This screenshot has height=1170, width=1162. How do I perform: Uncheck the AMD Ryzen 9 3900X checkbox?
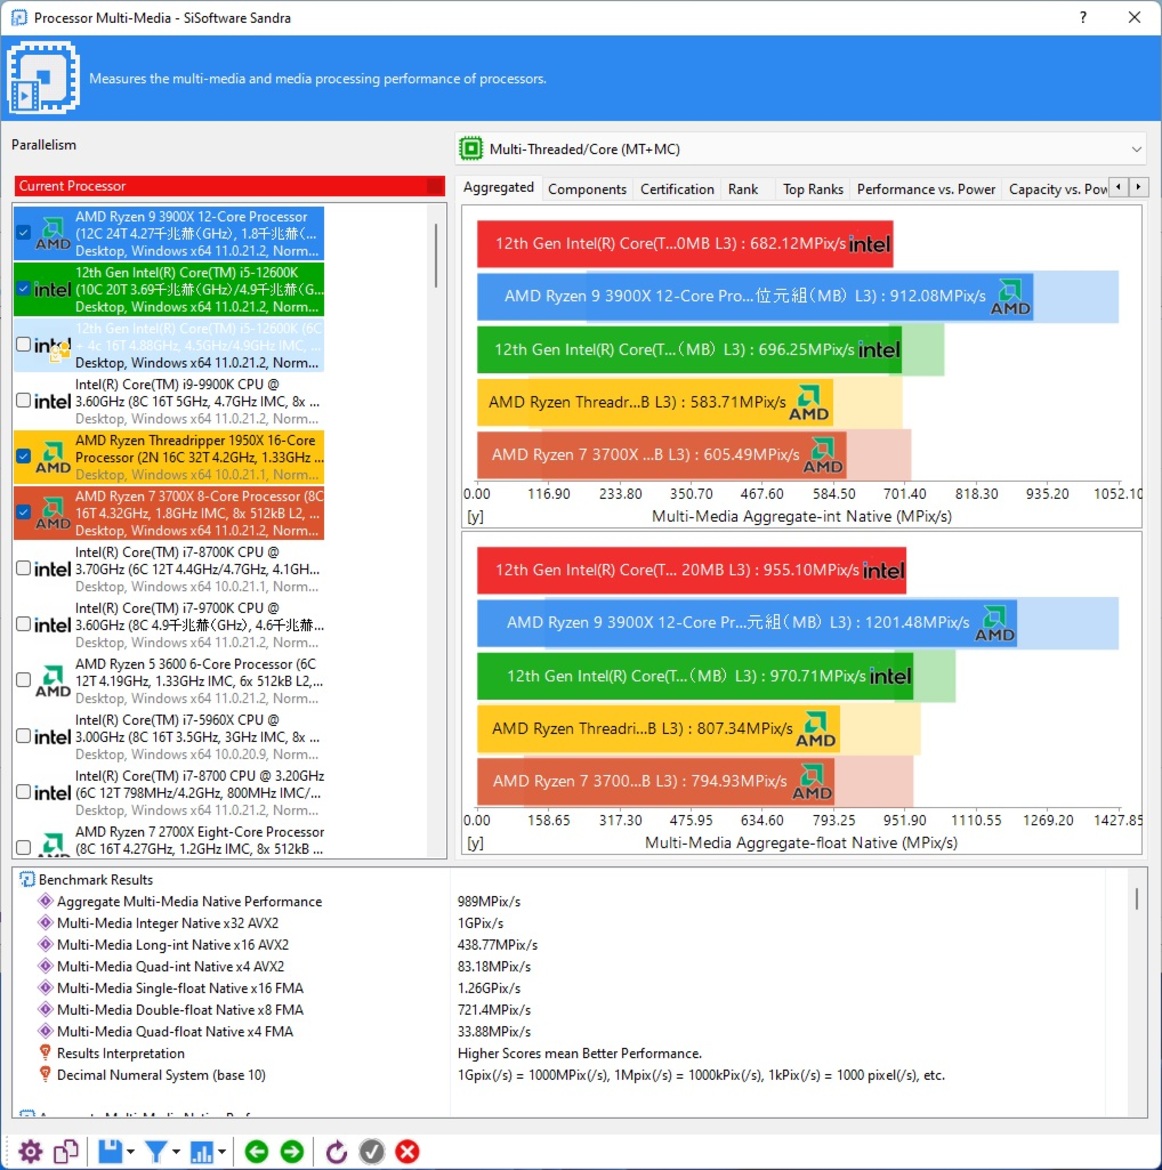[x=23, y=232]
